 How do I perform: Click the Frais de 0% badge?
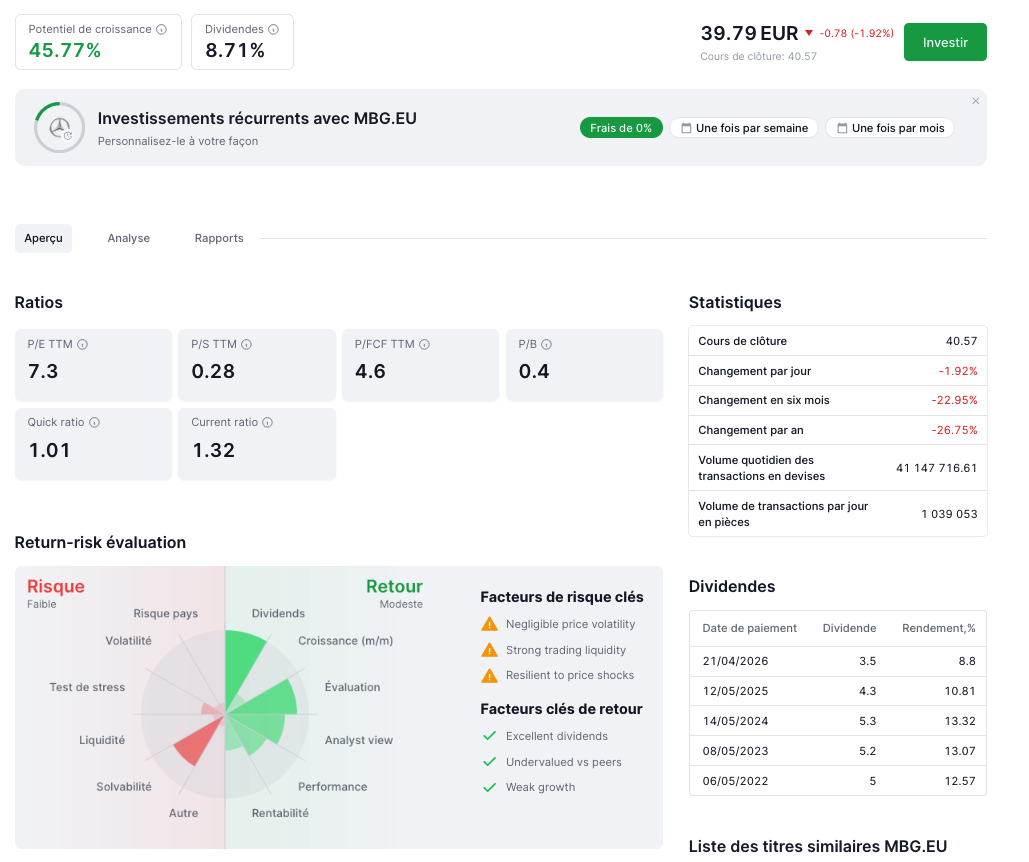click(x=621, y=128)
